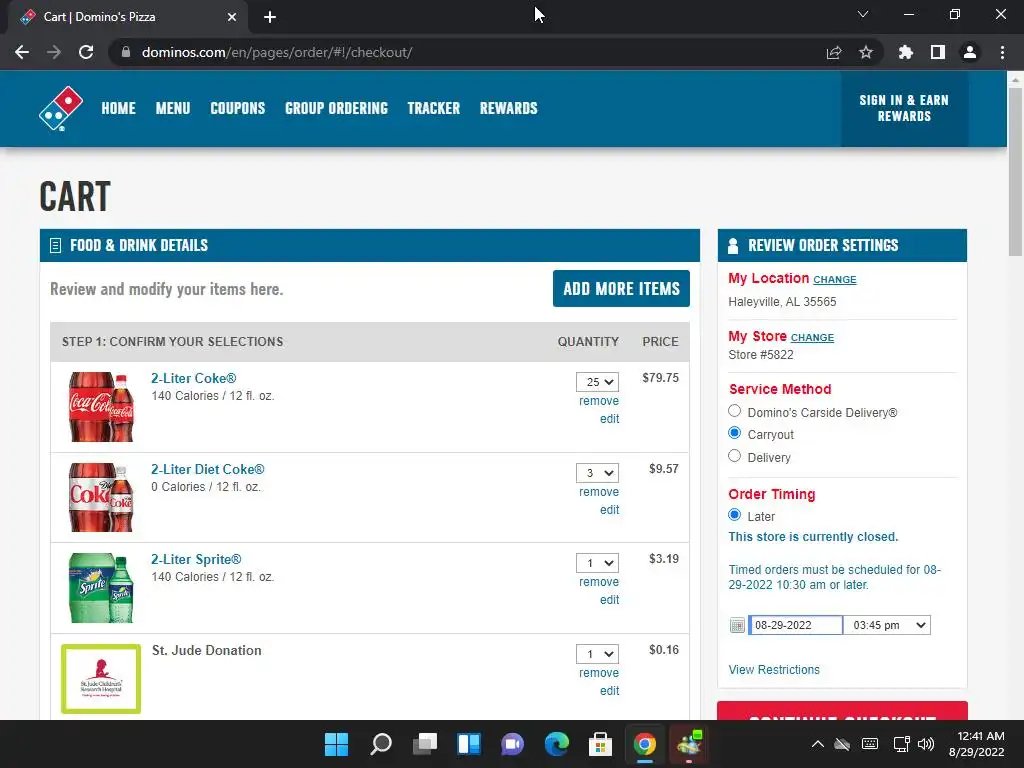Viewport: 1024px width, 768px height.
Task: Edit the 2-Liter Coke item
Action: (609, 419)
